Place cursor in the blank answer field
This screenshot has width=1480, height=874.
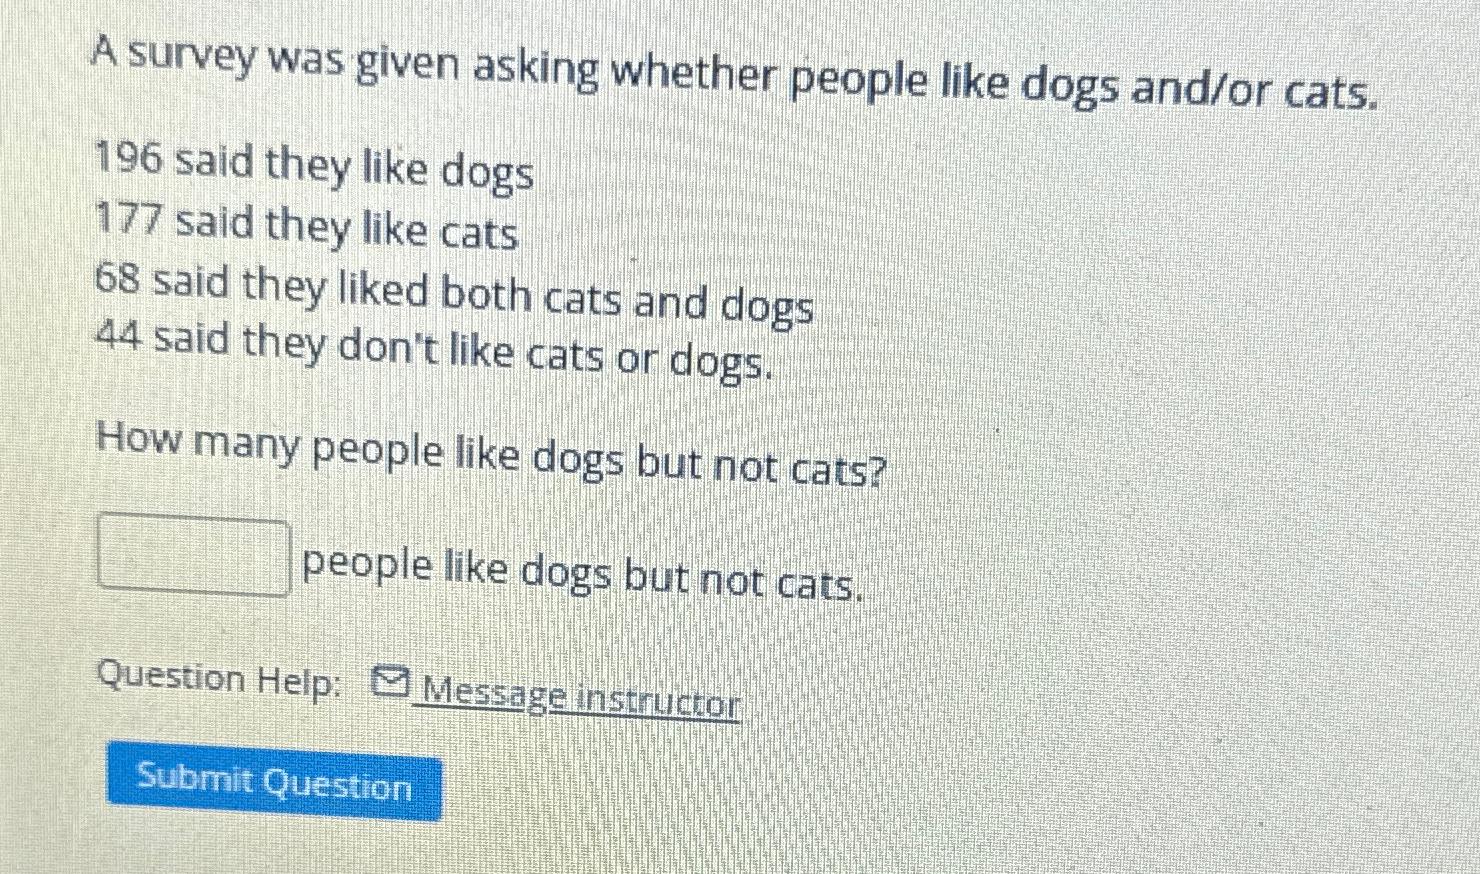[192, 555]
